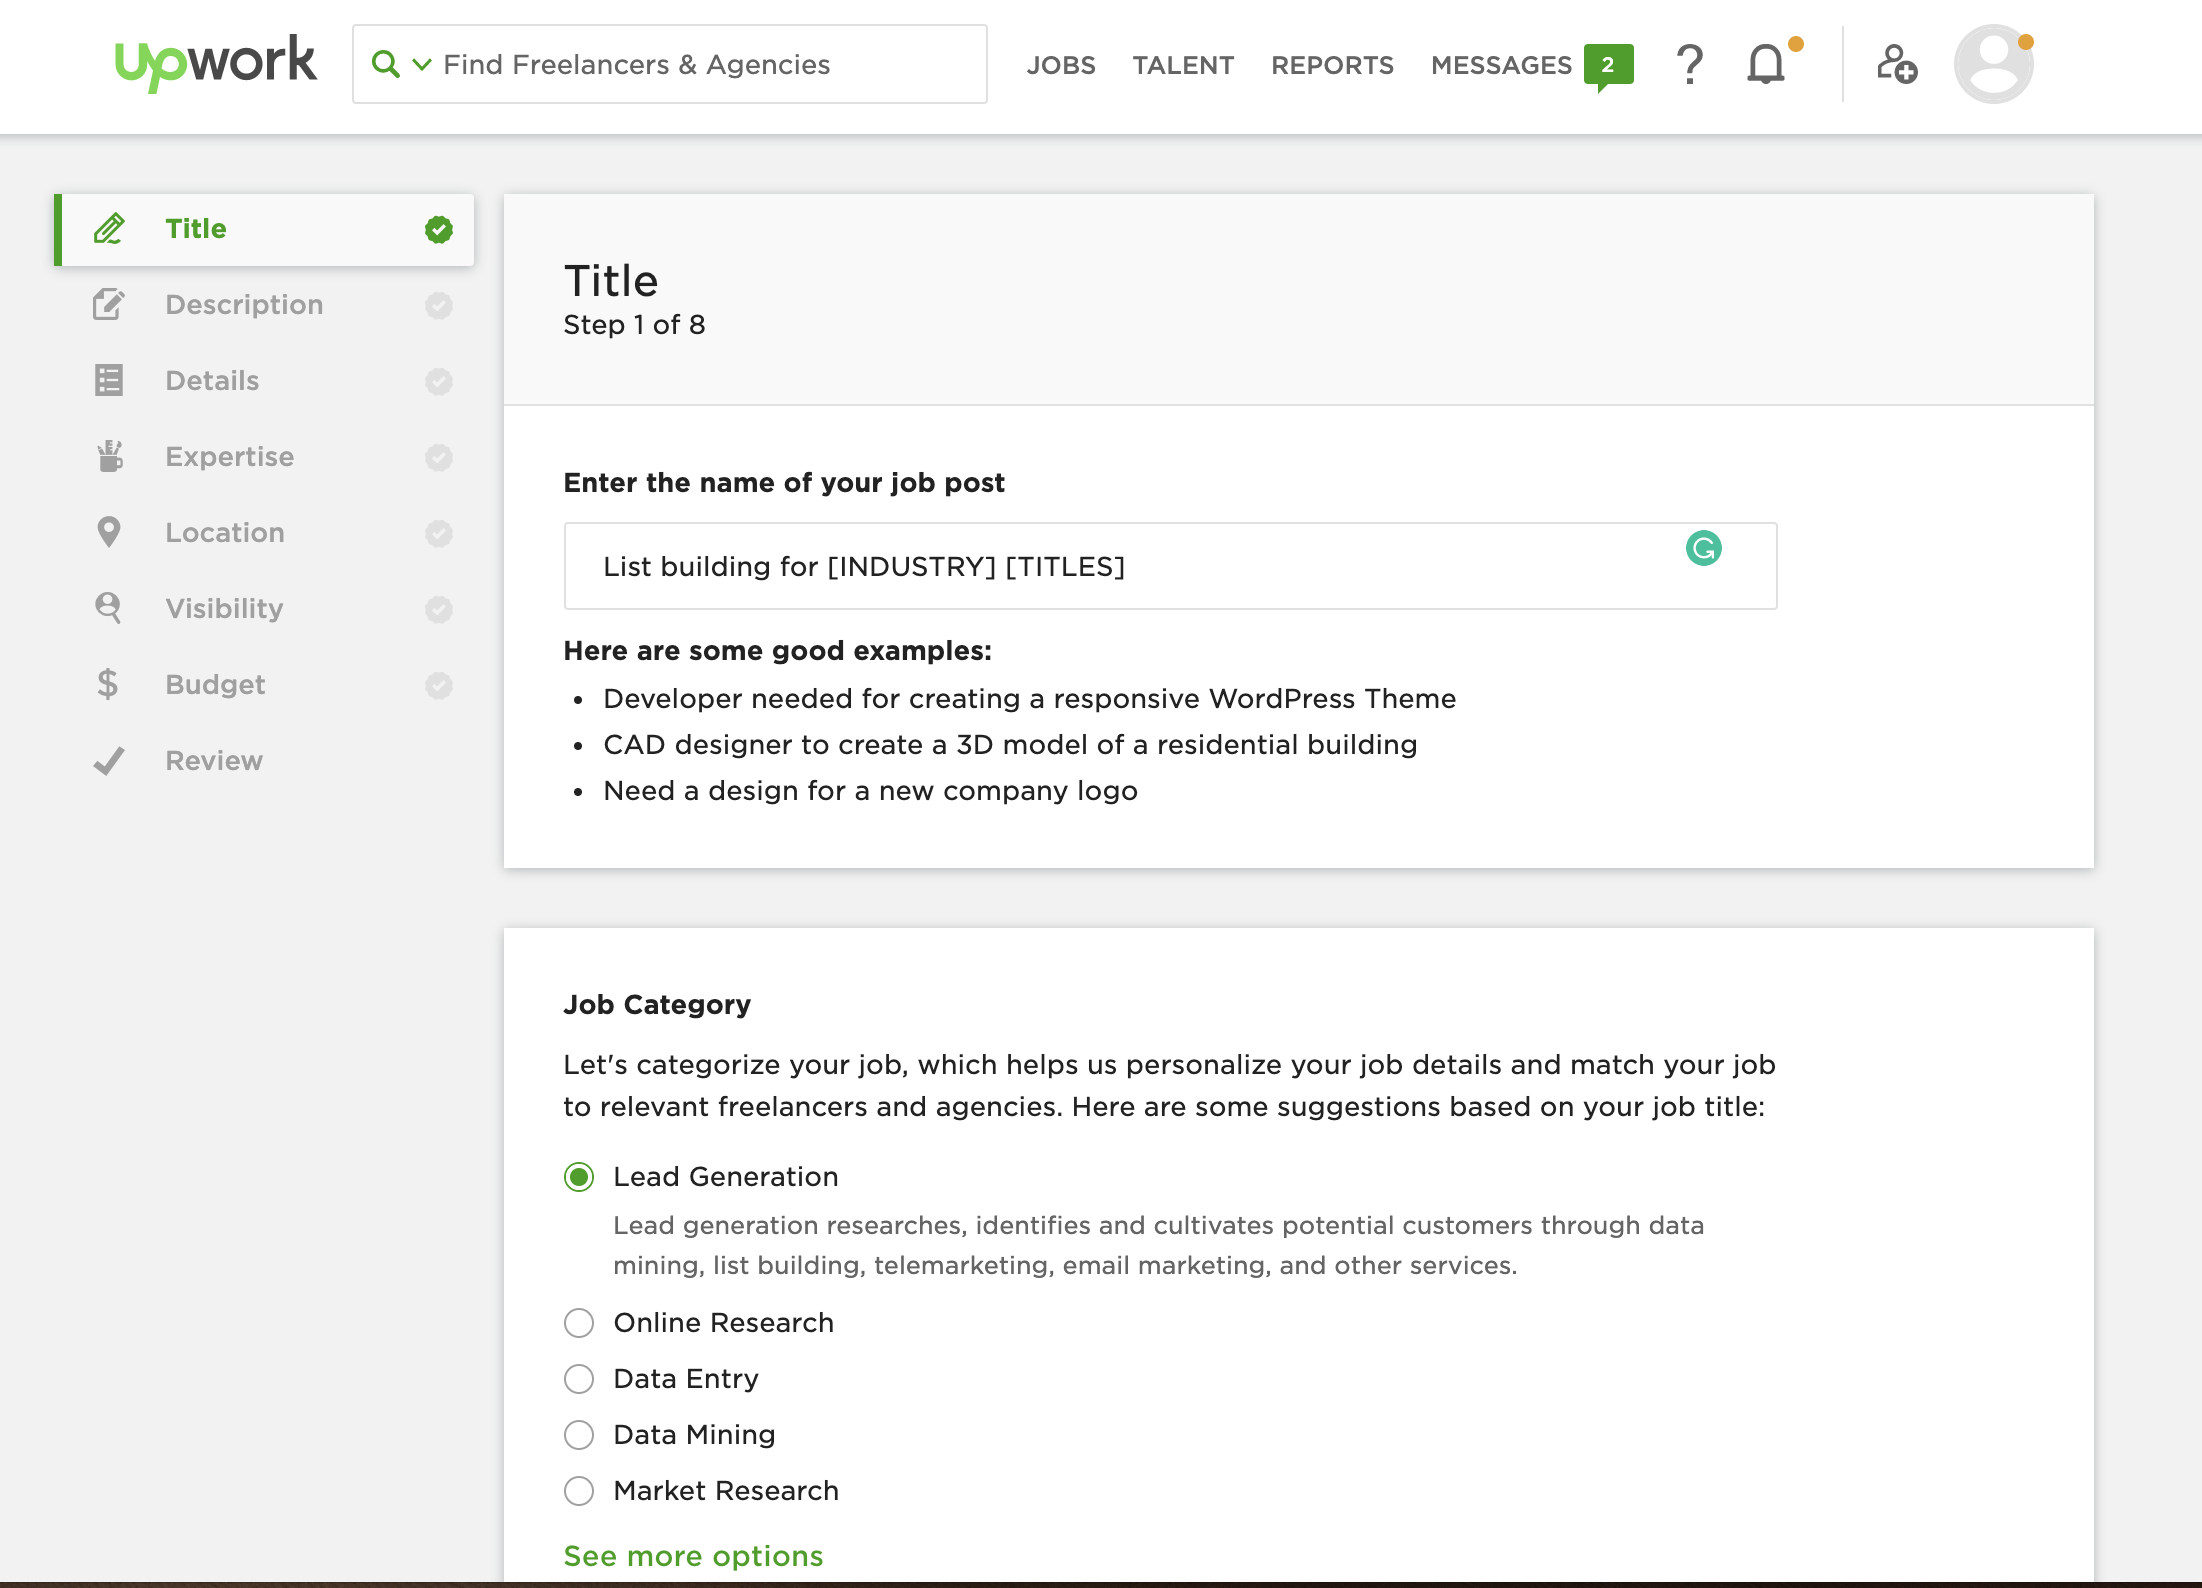Click the Grammarly icon in title field

point(1703,548)
